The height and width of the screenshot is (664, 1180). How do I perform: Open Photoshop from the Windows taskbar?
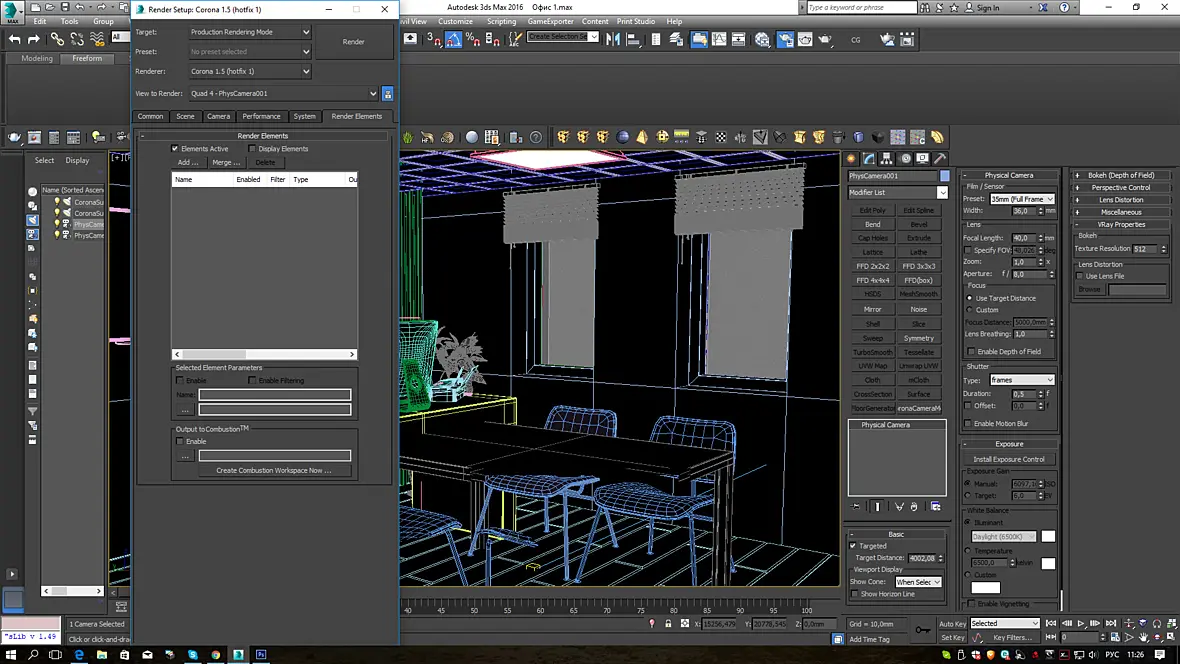(x=261, y=654)
